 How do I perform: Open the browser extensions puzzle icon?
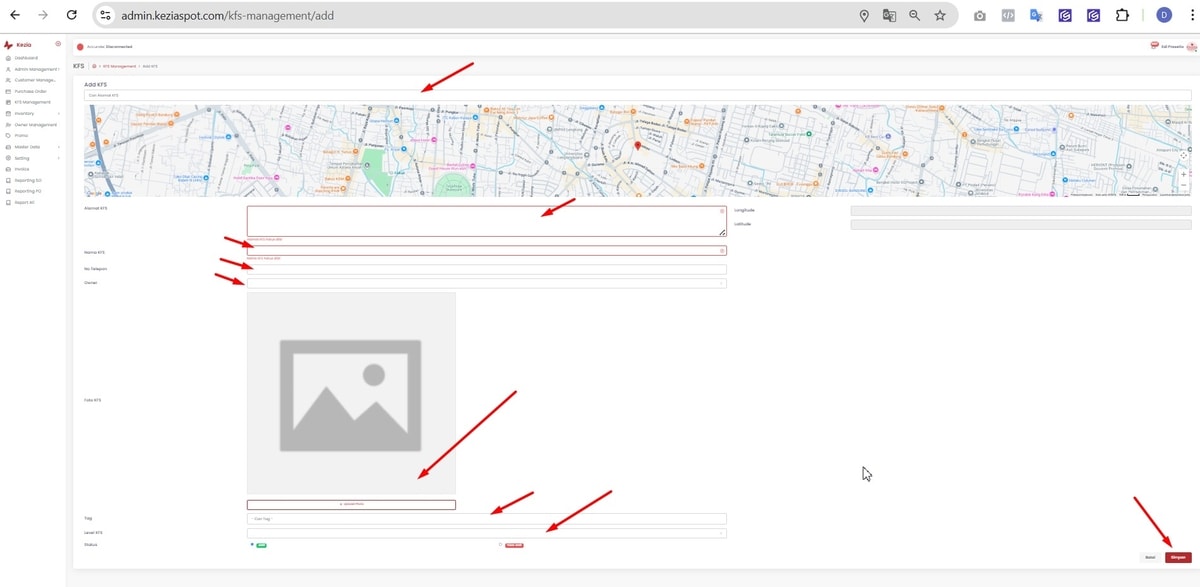[x=1123, y=16]
